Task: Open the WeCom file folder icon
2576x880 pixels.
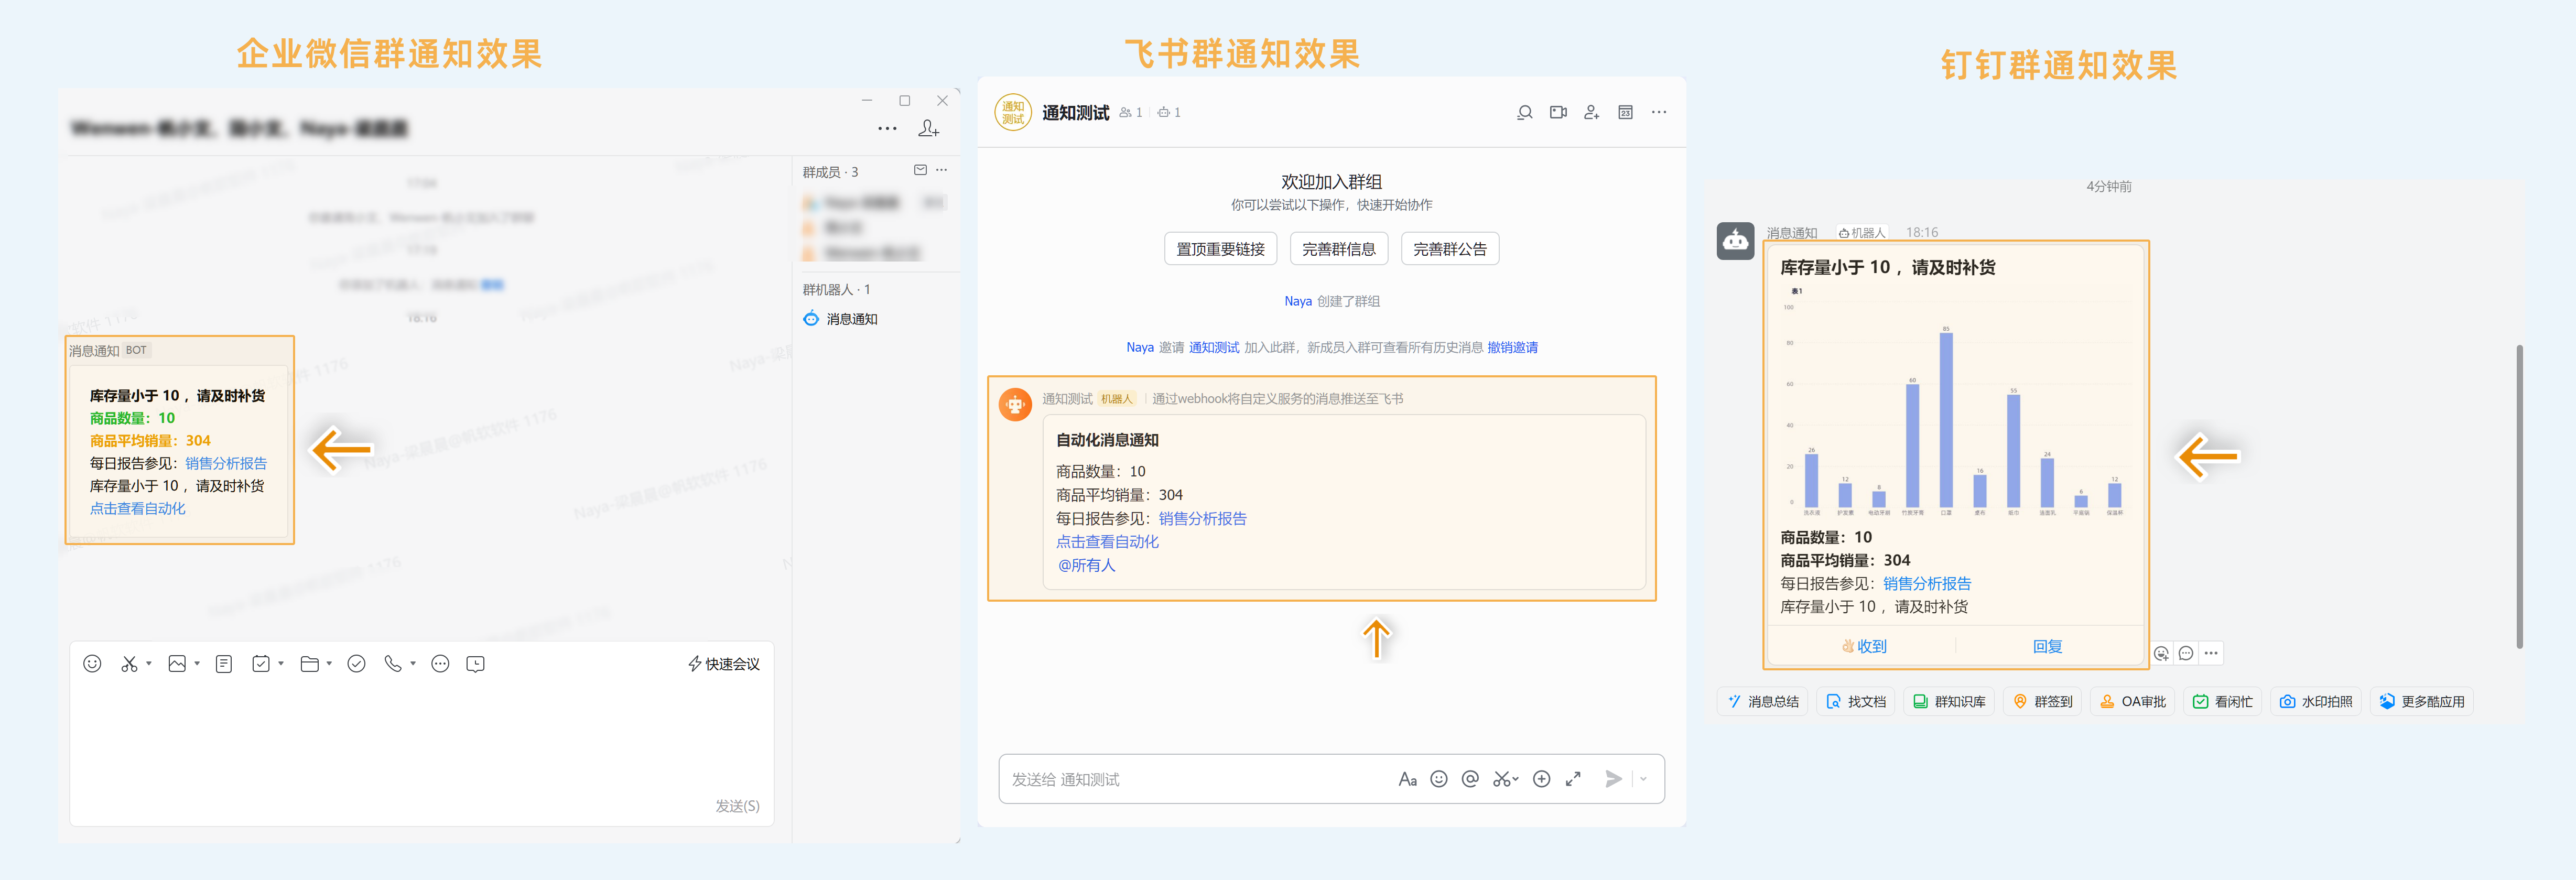Action: [310, 664]
